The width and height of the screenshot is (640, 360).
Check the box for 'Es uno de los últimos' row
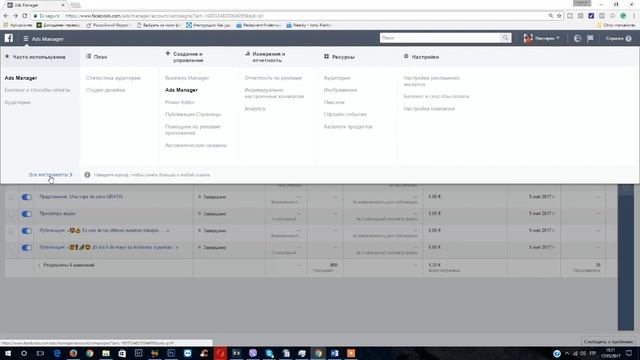point(11,231)
